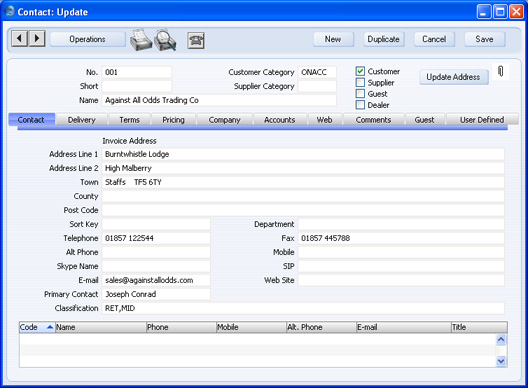The image size is (528, 388).
Task: Click the Code column sort arrow
Action: (x=50, y=327)
